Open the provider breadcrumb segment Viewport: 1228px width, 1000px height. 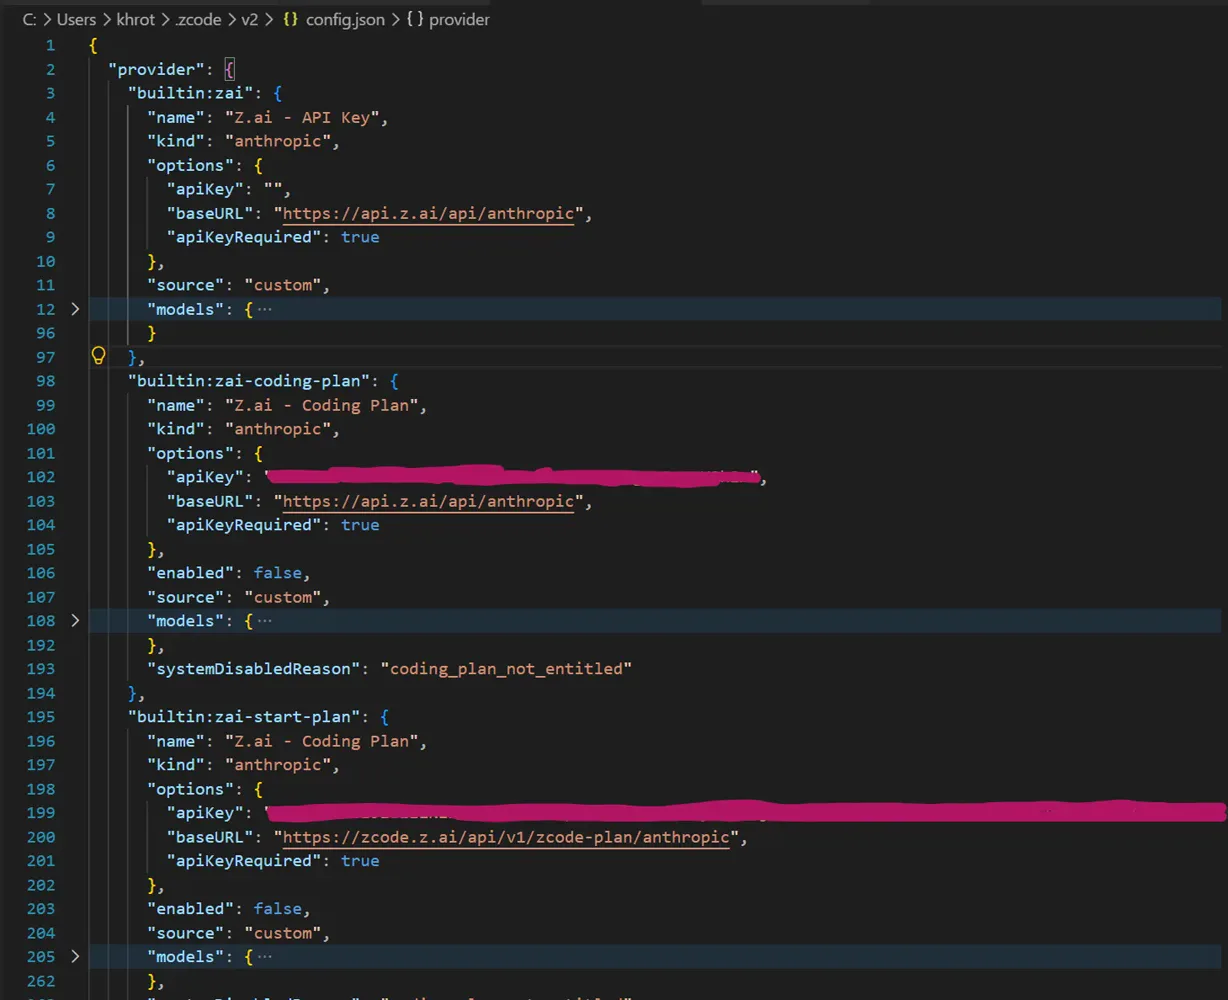click(x=448, y=19)
